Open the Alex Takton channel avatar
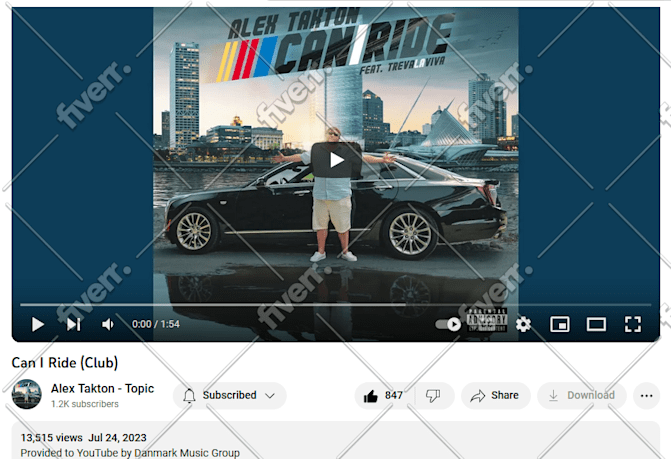Viewport: 671px width, 459px height. coord(27,394)
